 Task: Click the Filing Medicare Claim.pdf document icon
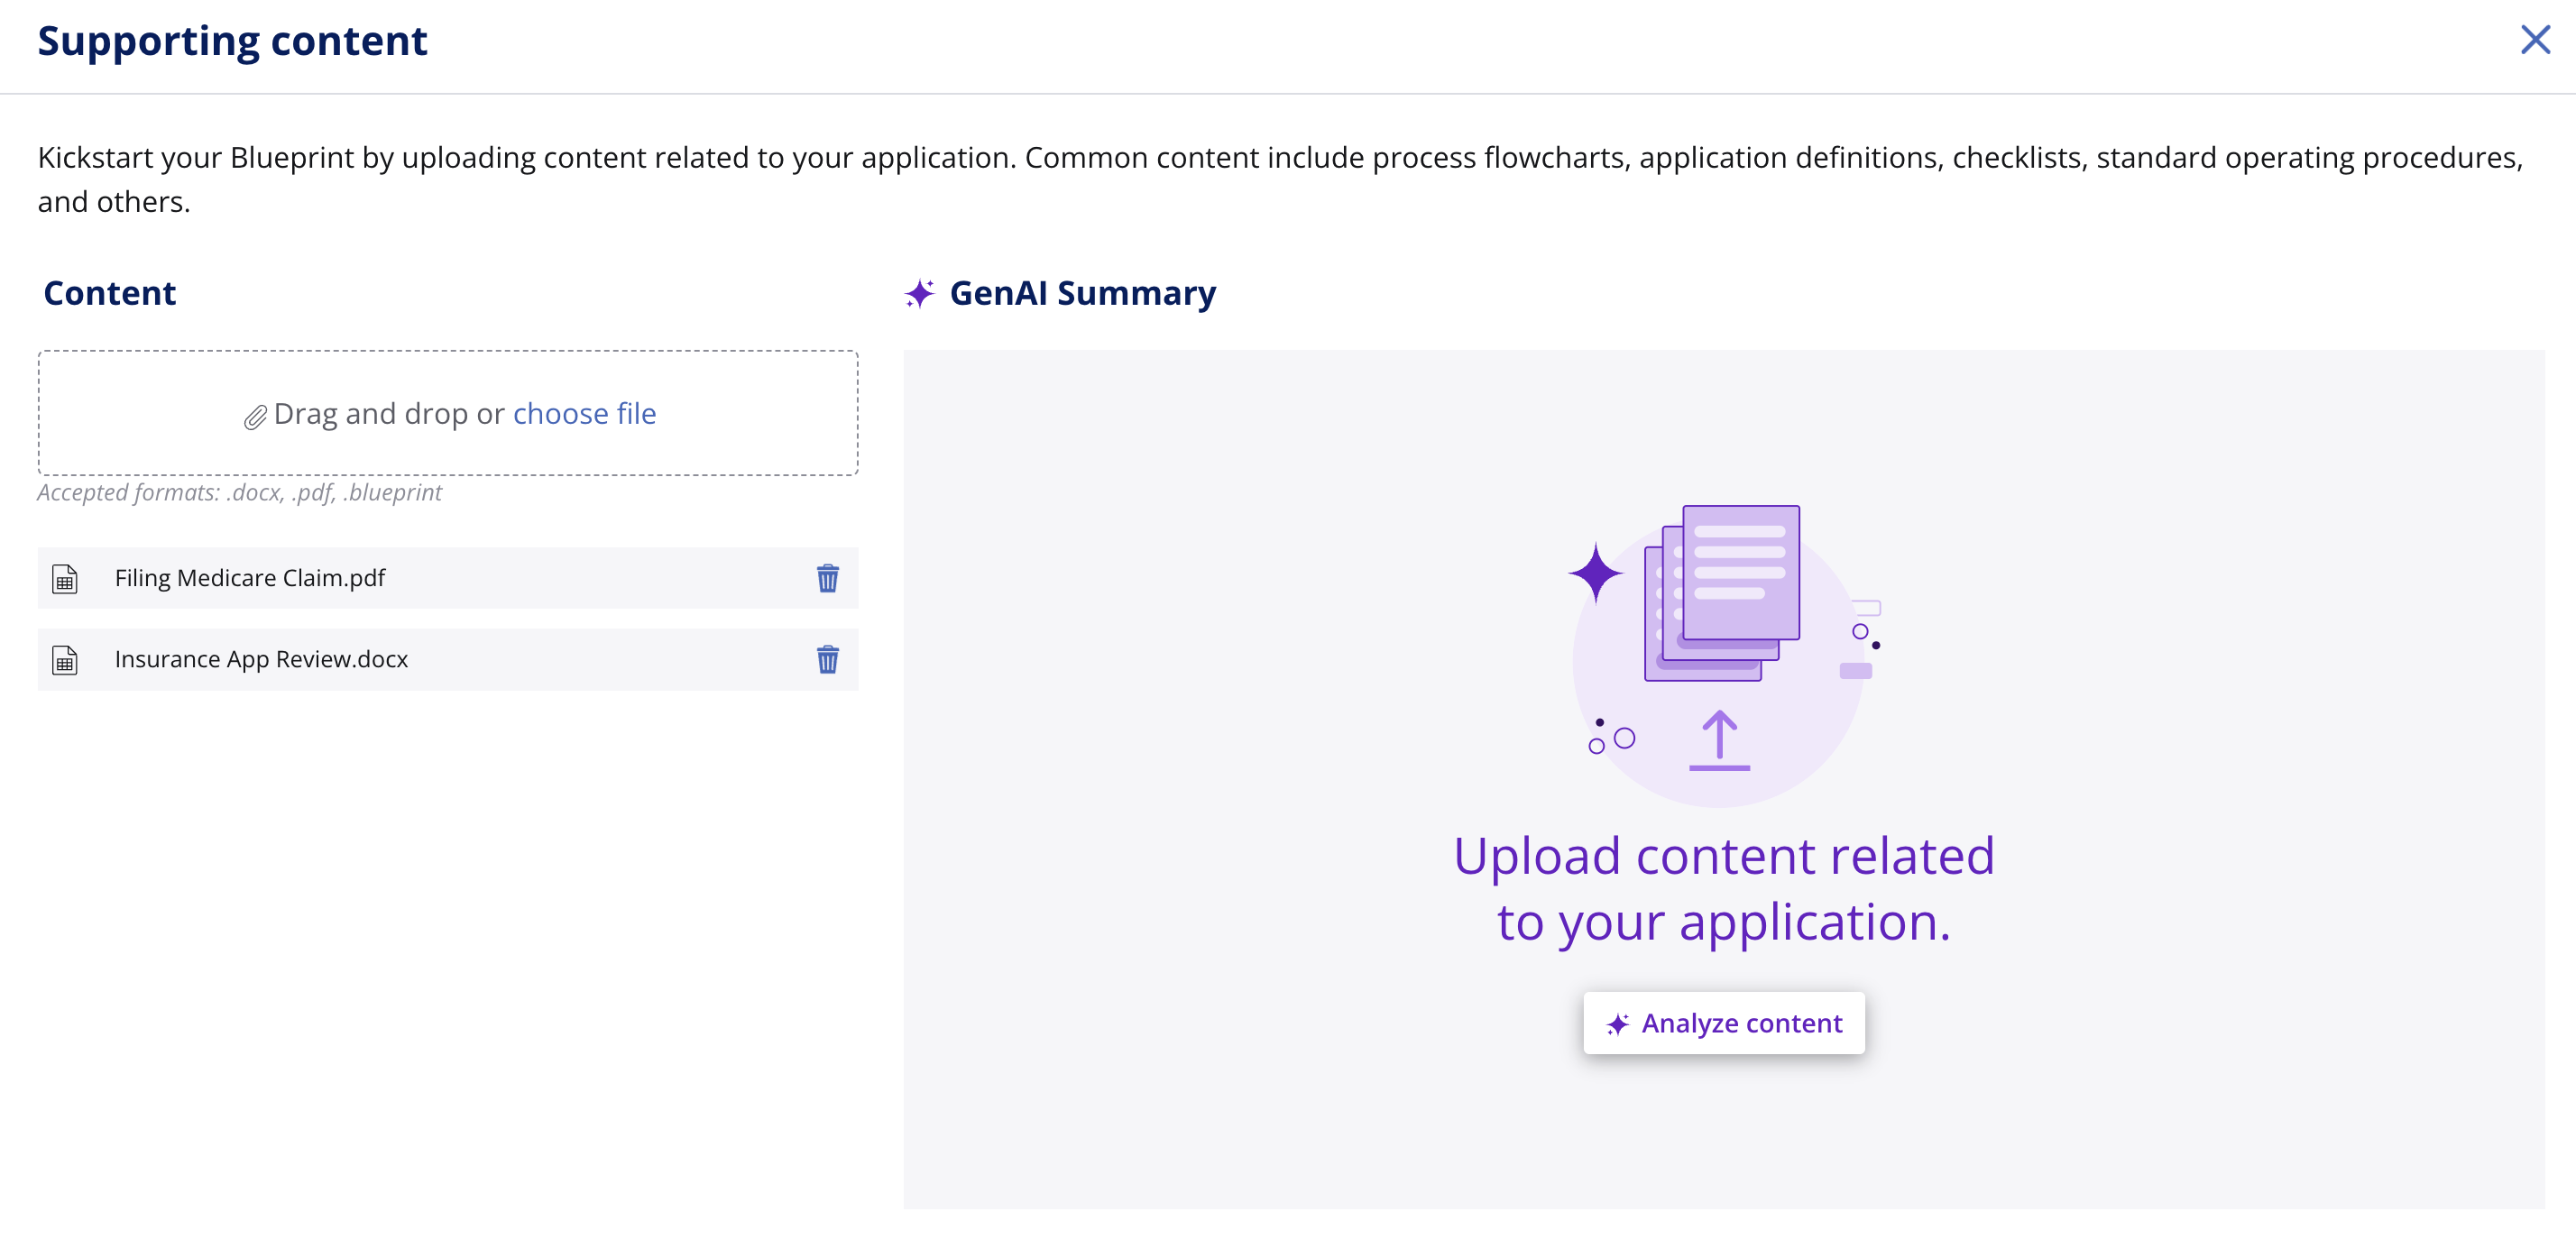click(x=65, y=578)
